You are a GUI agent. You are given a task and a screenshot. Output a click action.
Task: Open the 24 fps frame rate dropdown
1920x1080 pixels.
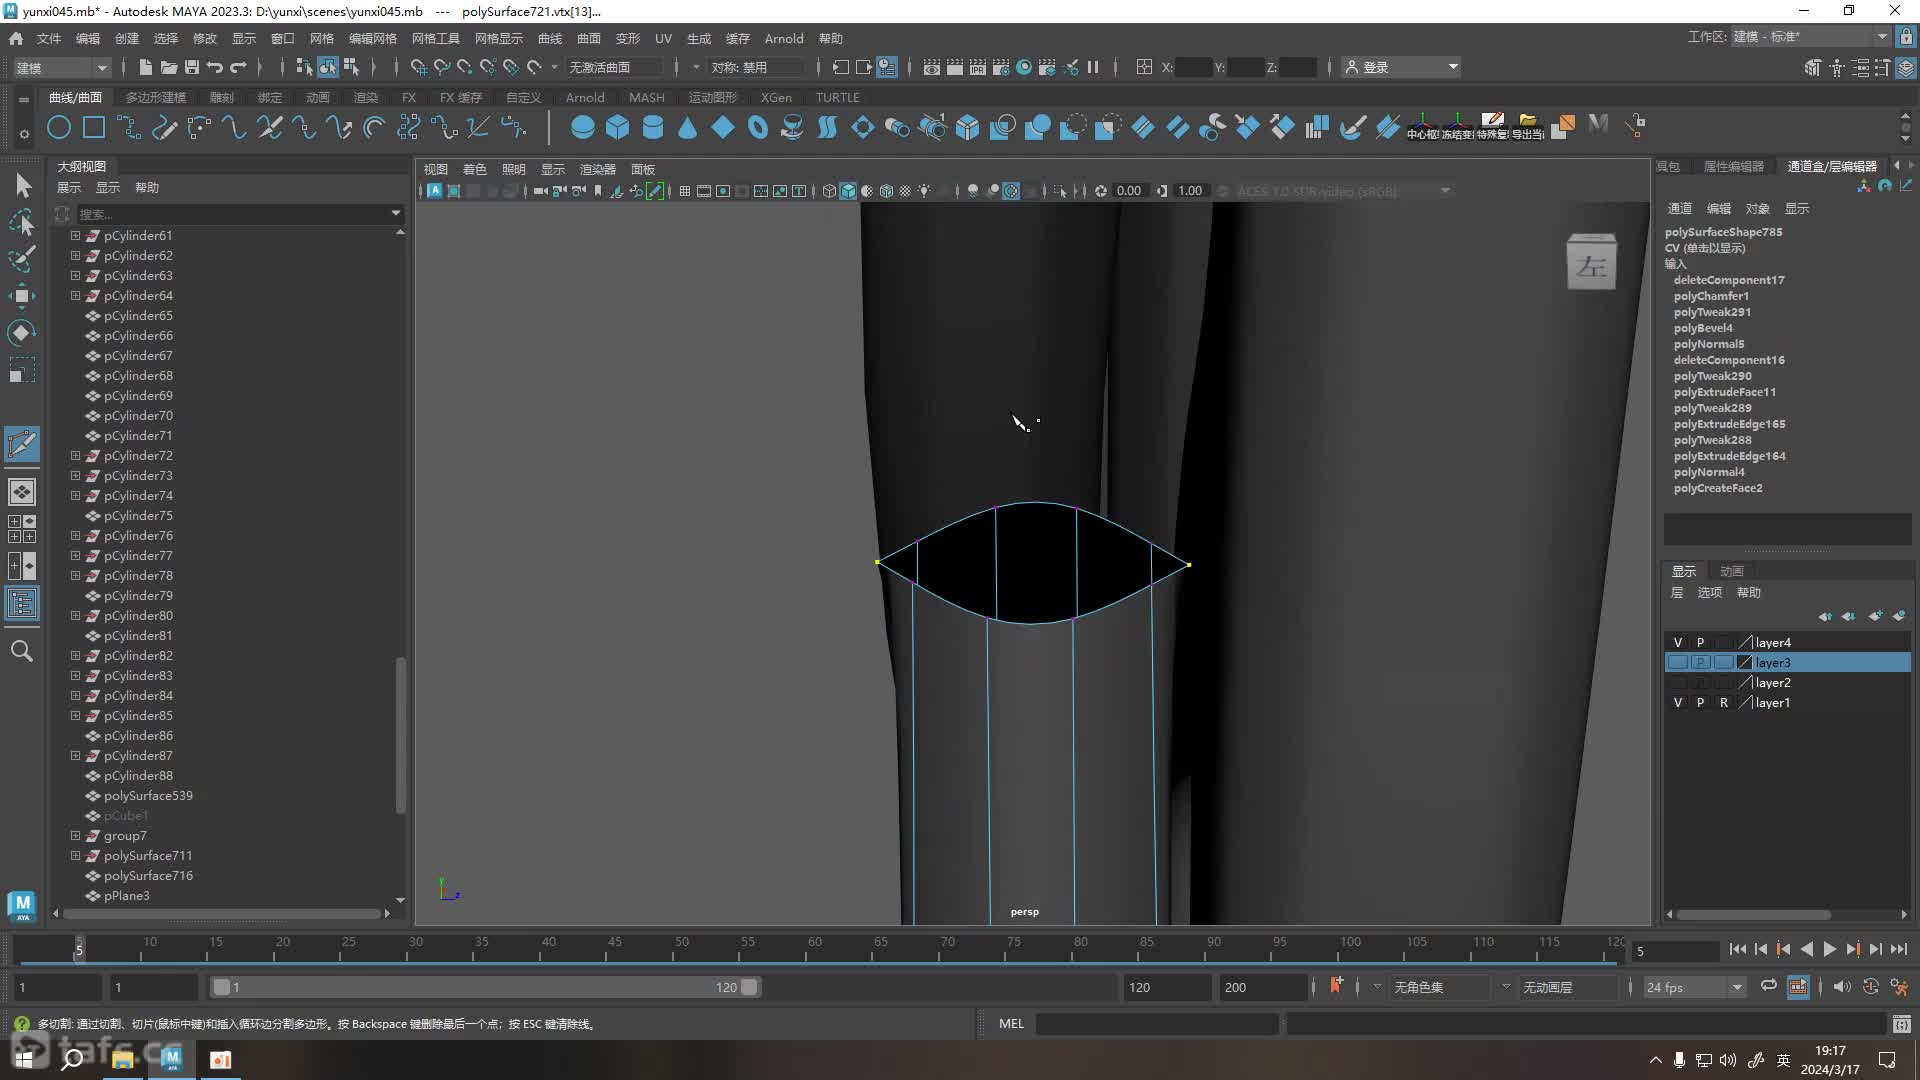1694,987
